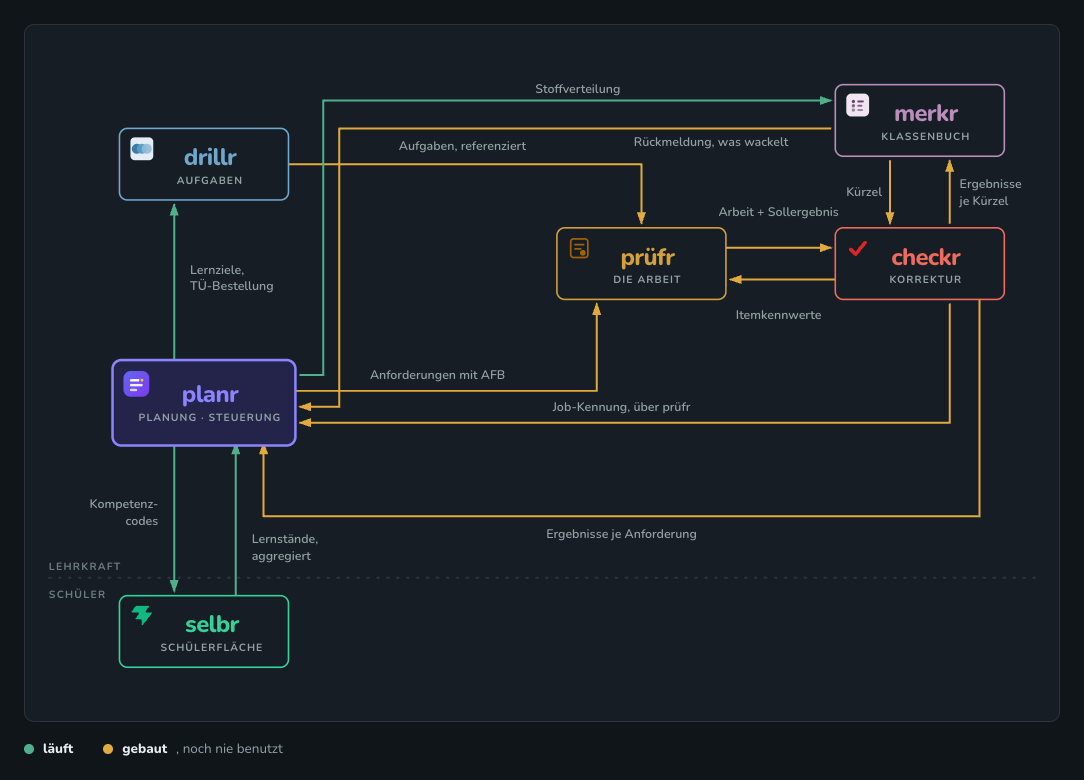Open the merkr Klassenbuch node
This screenshot has height=780, width=1084.
(919, 120)
